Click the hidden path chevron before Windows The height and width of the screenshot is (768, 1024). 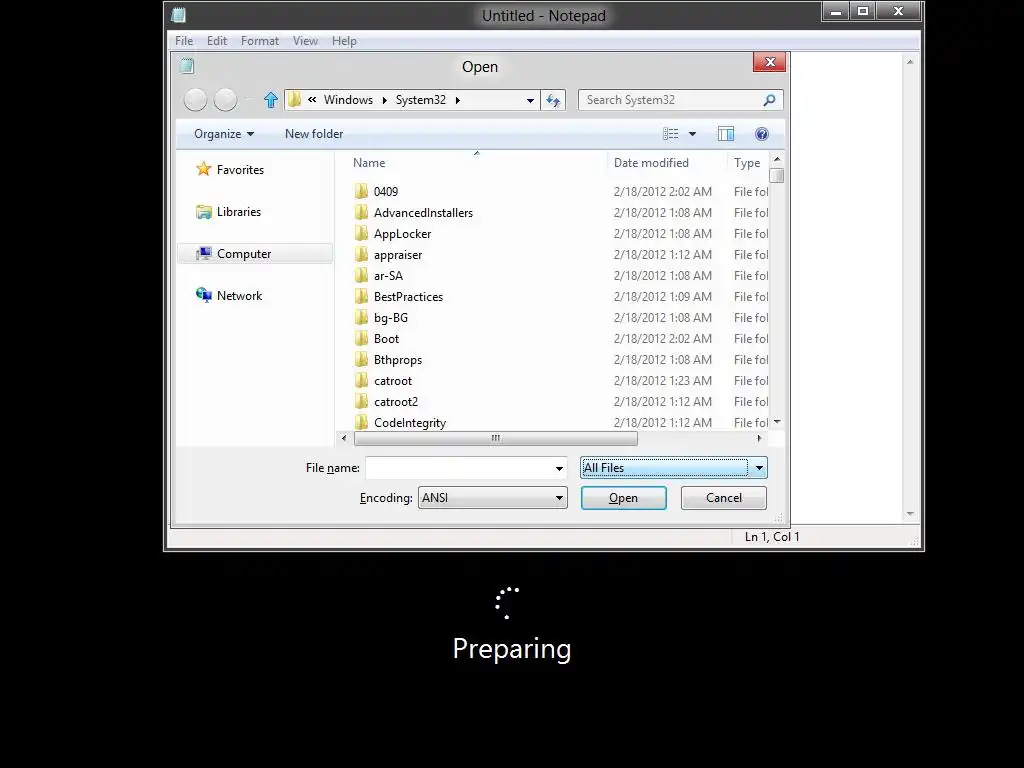(x=312, y=99)
